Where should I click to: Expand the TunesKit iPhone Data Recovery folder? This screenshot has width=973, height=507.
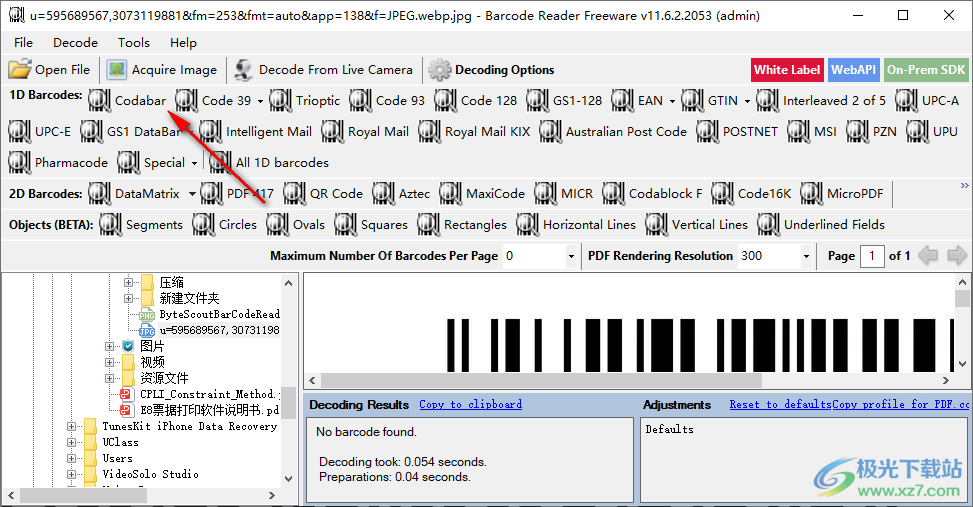click(71, 426)
